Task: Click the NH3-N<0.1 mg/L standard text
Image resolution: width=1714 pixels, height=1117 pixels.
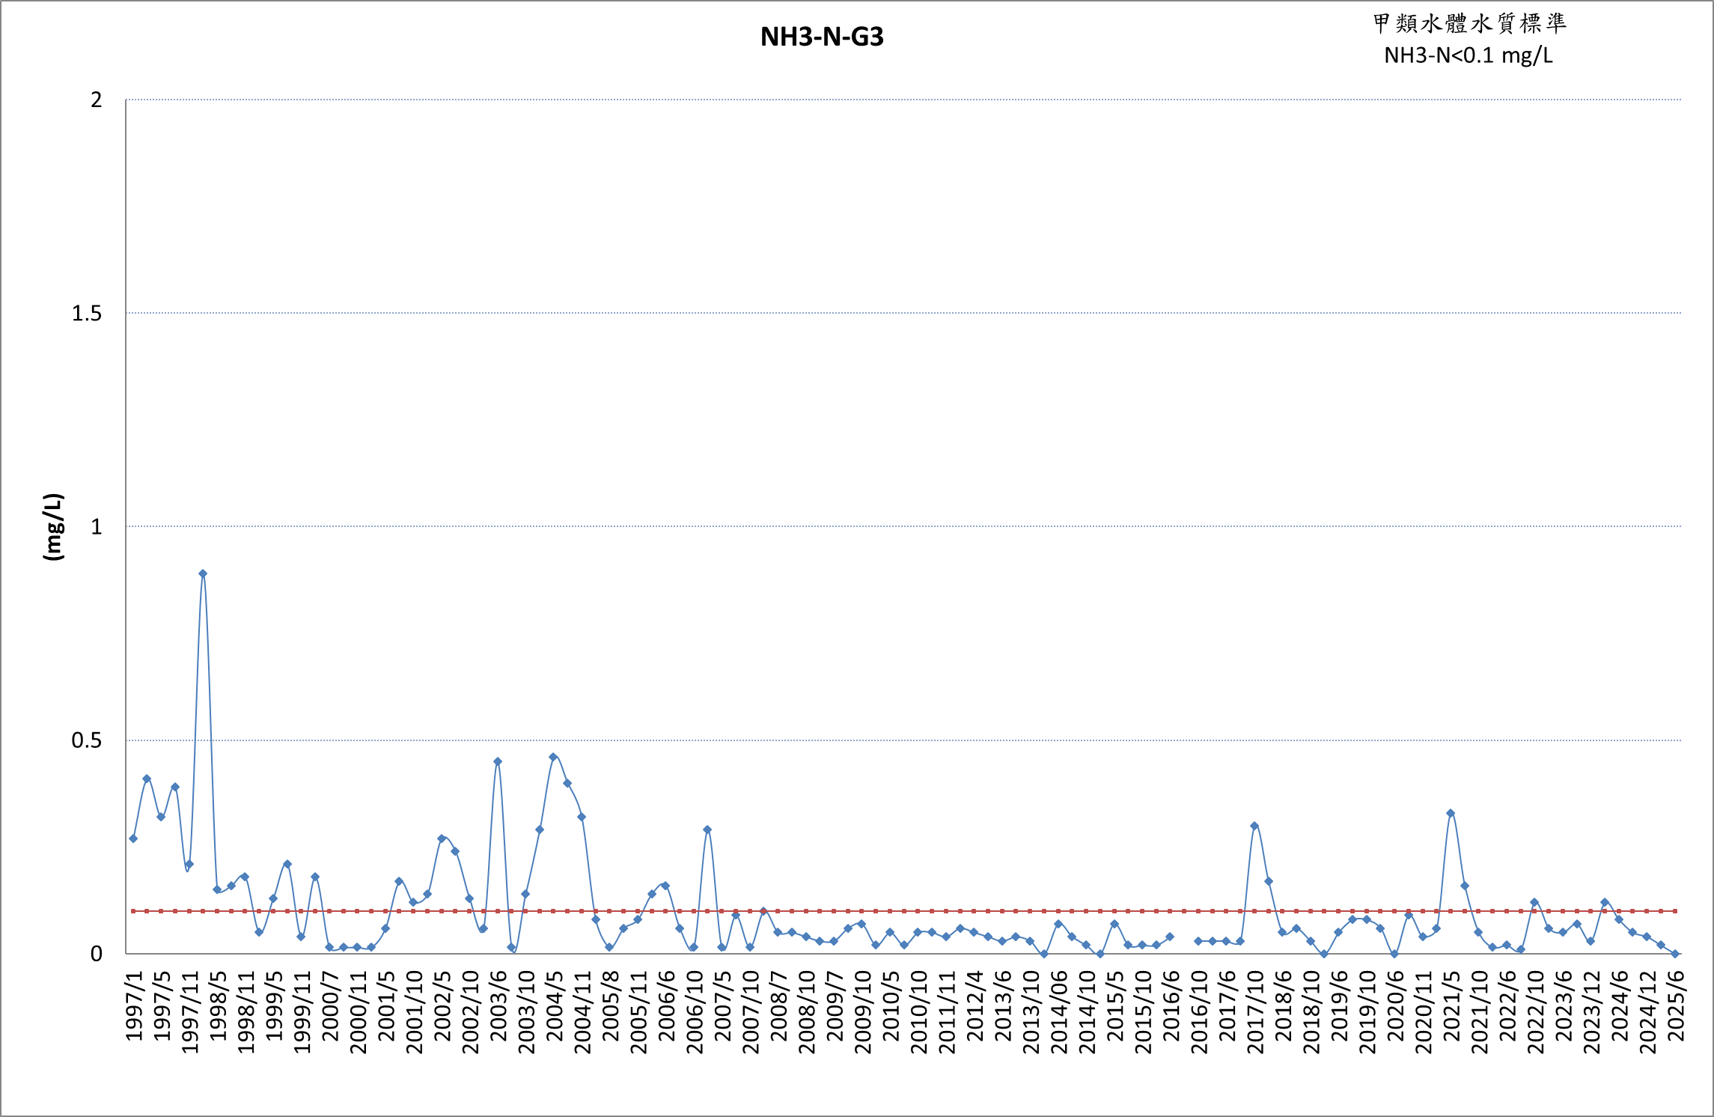Action: tap(1468, 55)
